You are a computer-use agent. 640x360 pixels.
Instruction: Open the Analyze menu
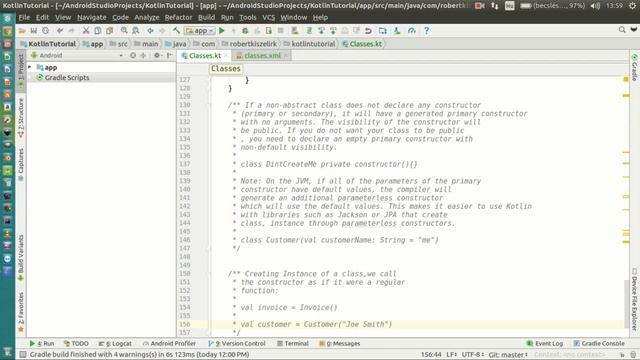[147, 18]
